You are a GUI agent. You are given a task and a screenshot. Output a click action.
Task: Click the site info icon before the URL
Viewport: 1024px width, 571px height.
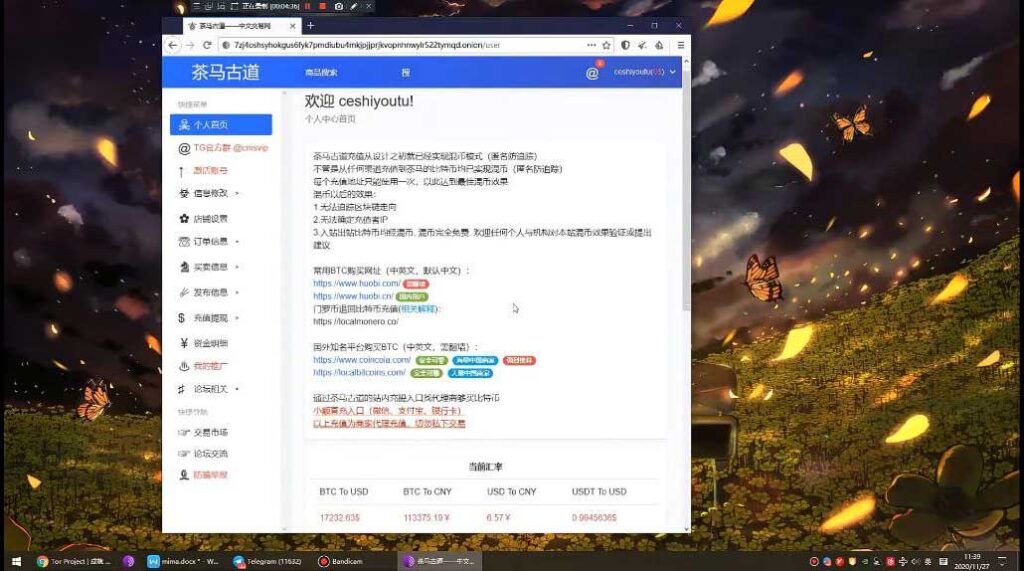[x=226, y=45]
